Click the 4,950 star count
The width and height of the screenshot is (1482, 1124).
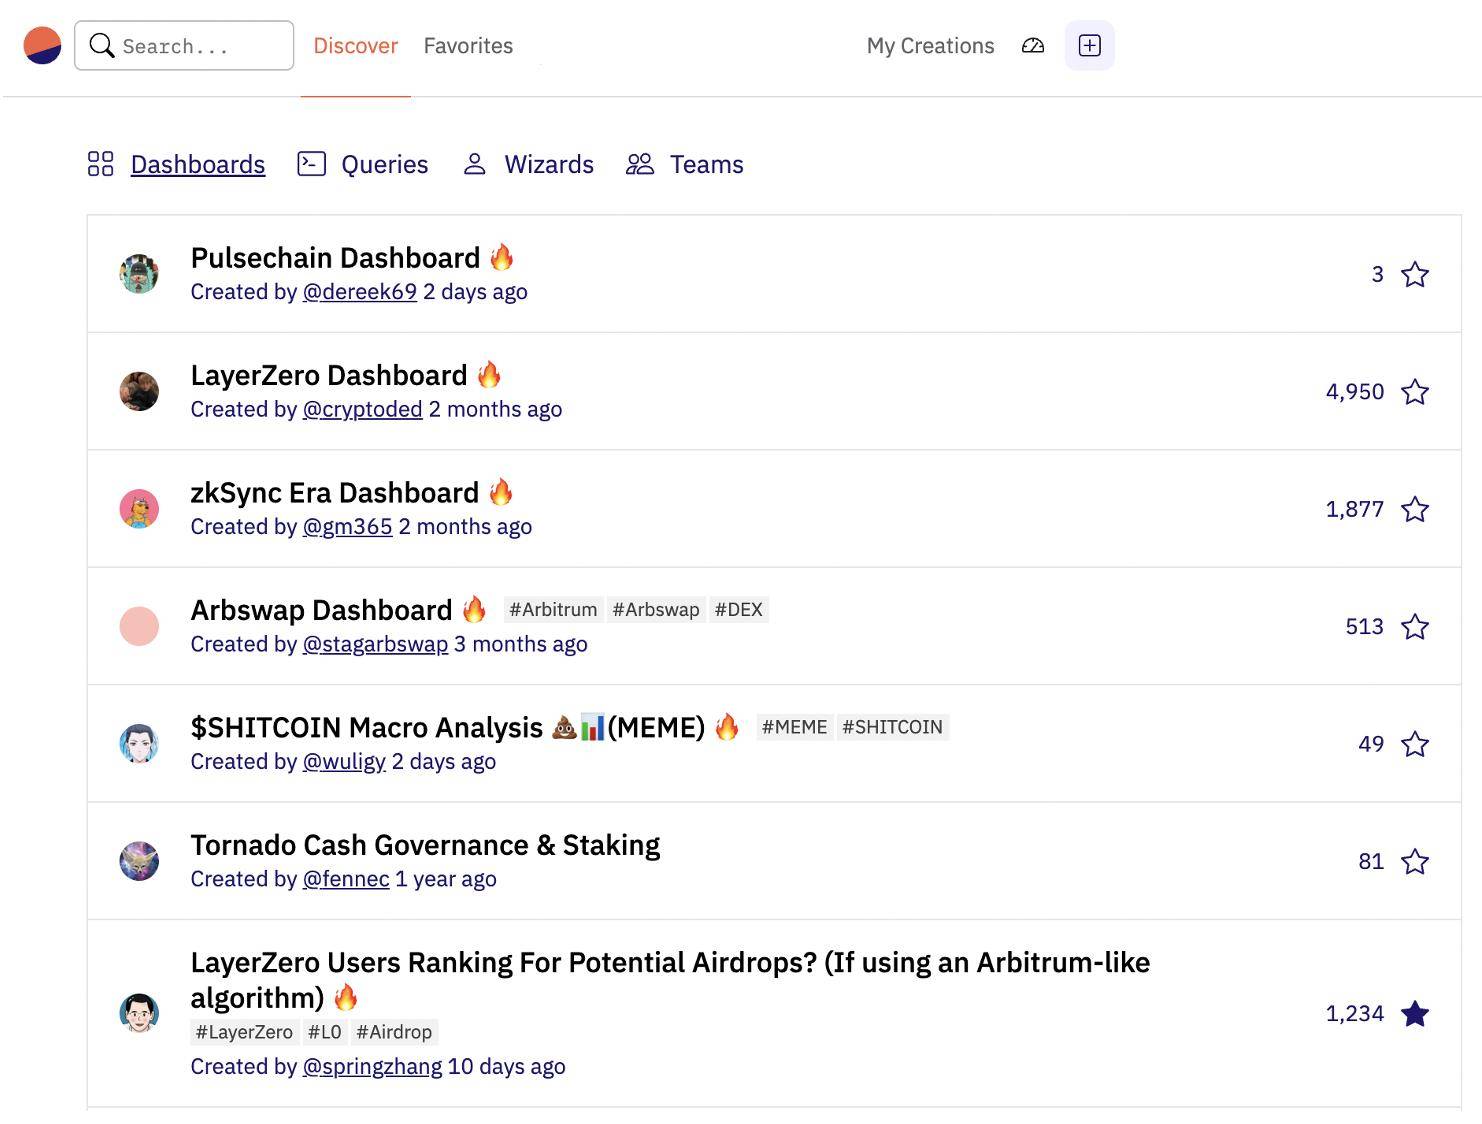1355,392
